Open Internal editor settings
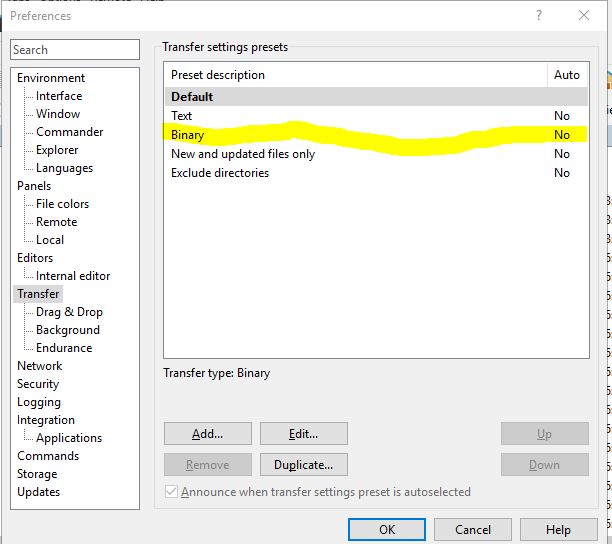Screen dimensions: 612x544 (73, 276)
